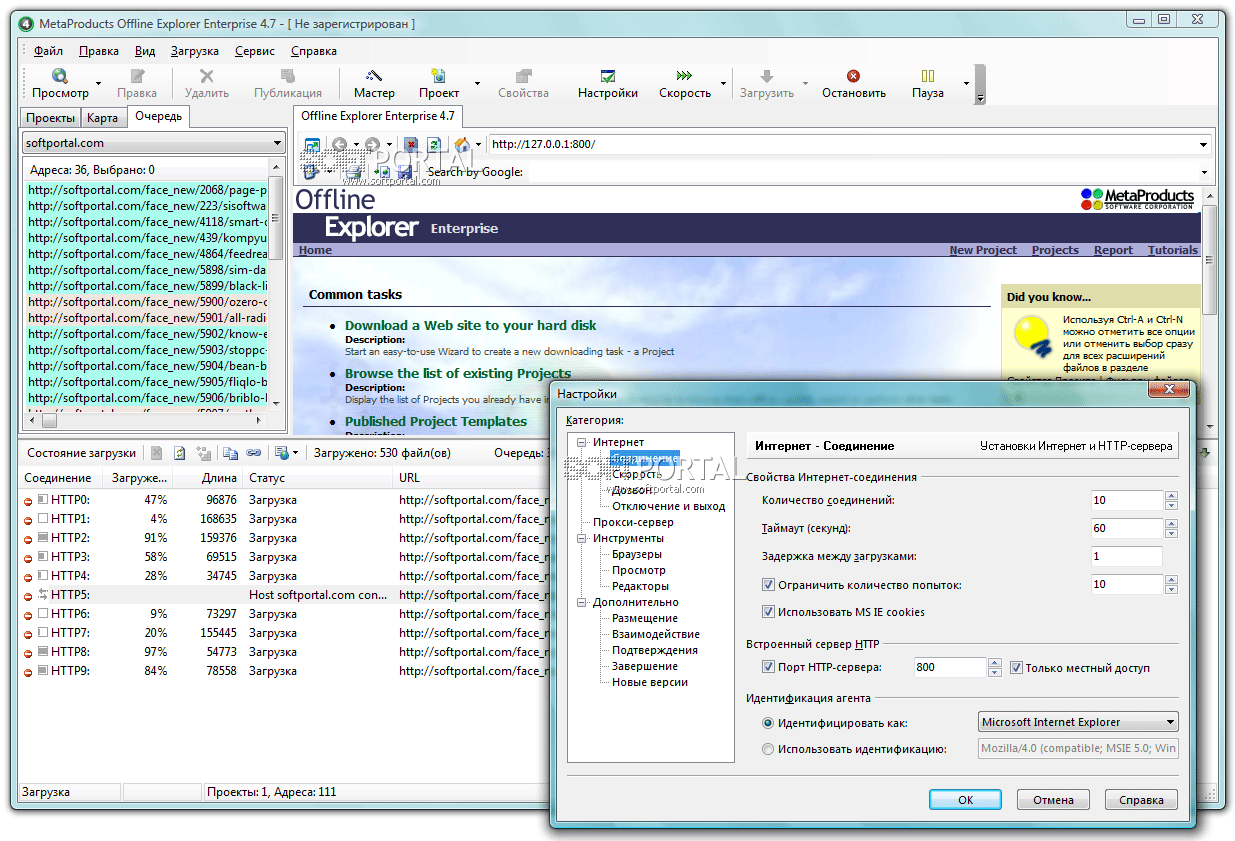Switch to the Проекты tab
Image resolution: width=1235 pixels, height=841 pixels.
50,118
